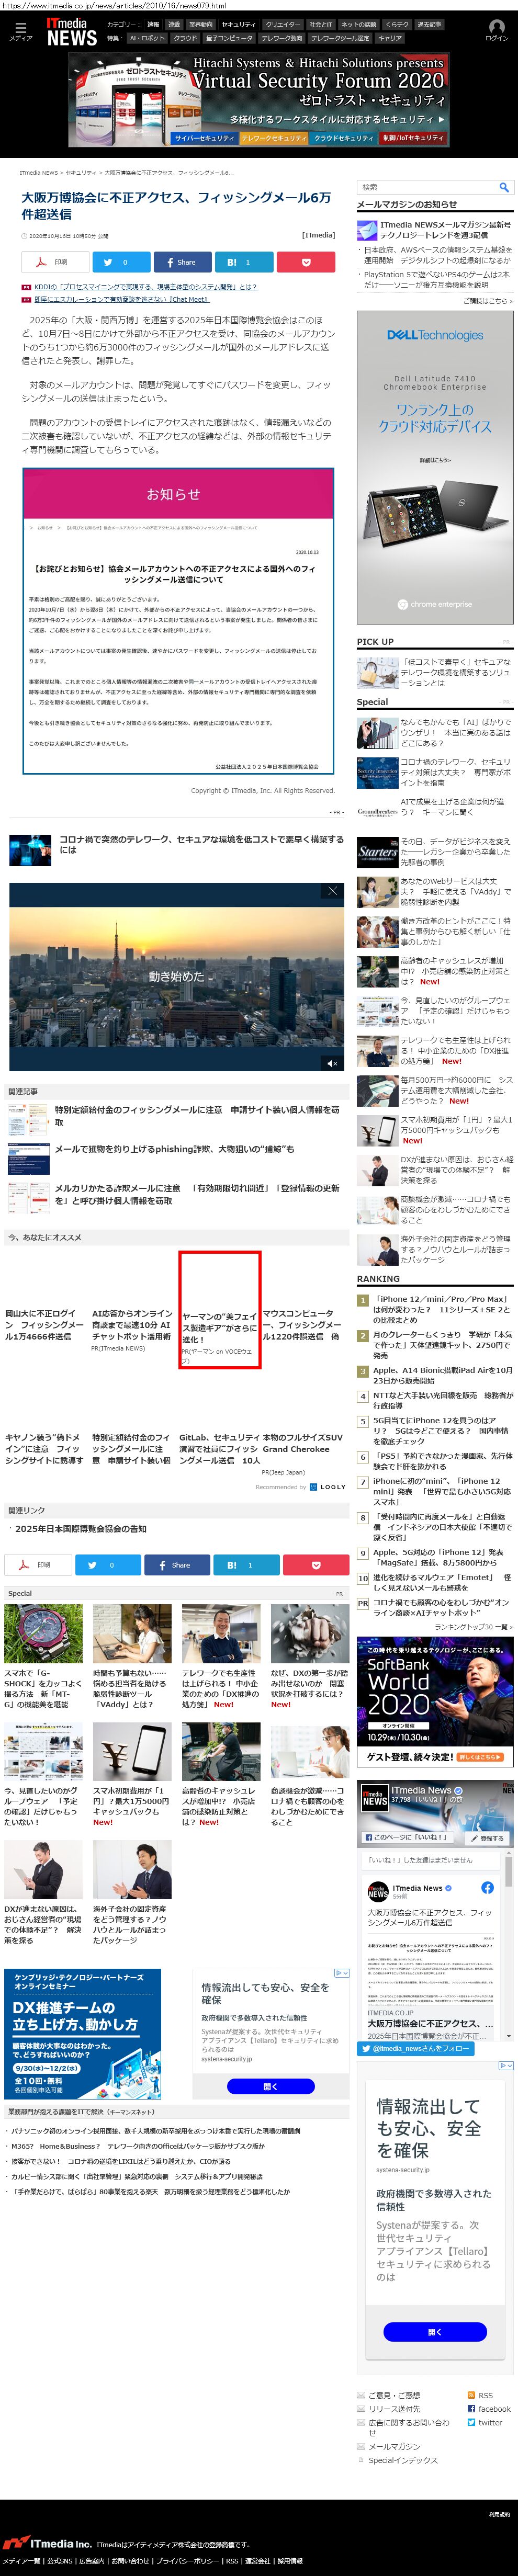Click SoftBank World 2020 banner

pyautogui.click(x=435, y=1701)
